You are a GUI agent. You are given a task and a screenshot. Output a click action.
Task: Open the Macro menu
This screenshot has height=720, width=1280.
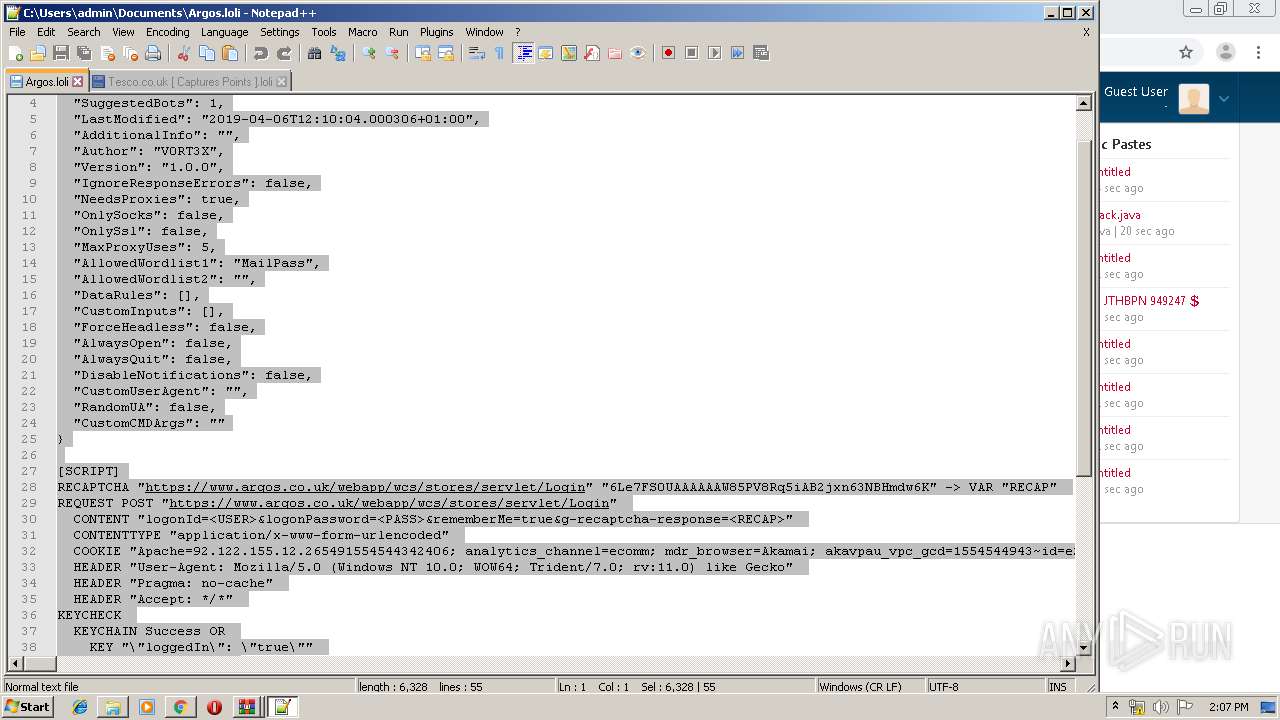[362, 32]
